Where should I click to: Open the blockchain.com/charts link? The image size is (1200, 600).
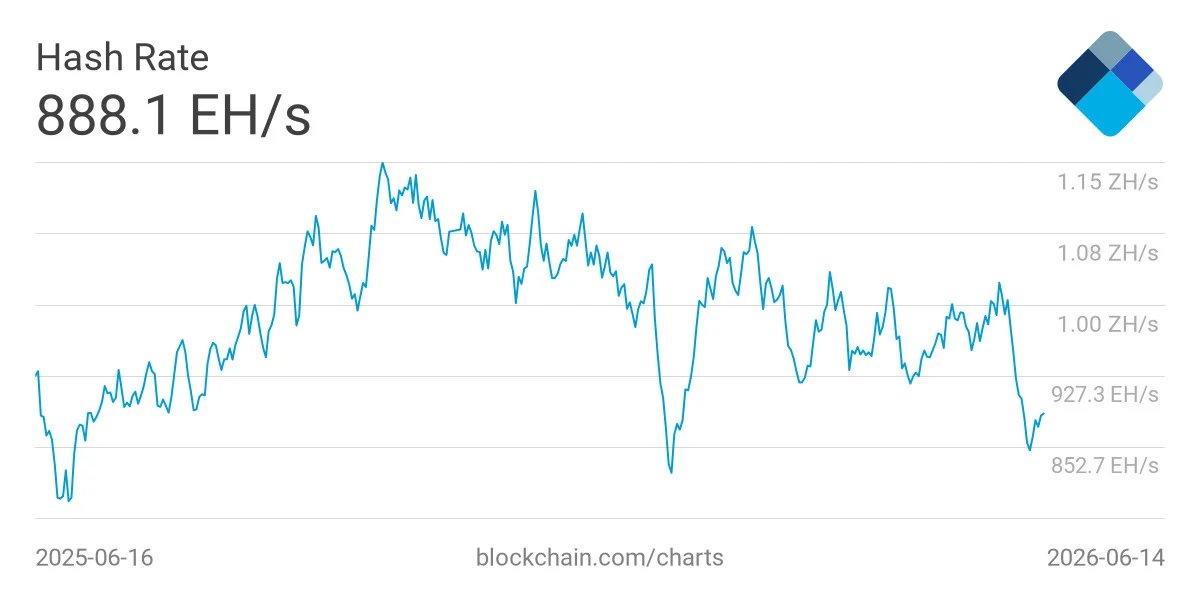click(600, 557)
